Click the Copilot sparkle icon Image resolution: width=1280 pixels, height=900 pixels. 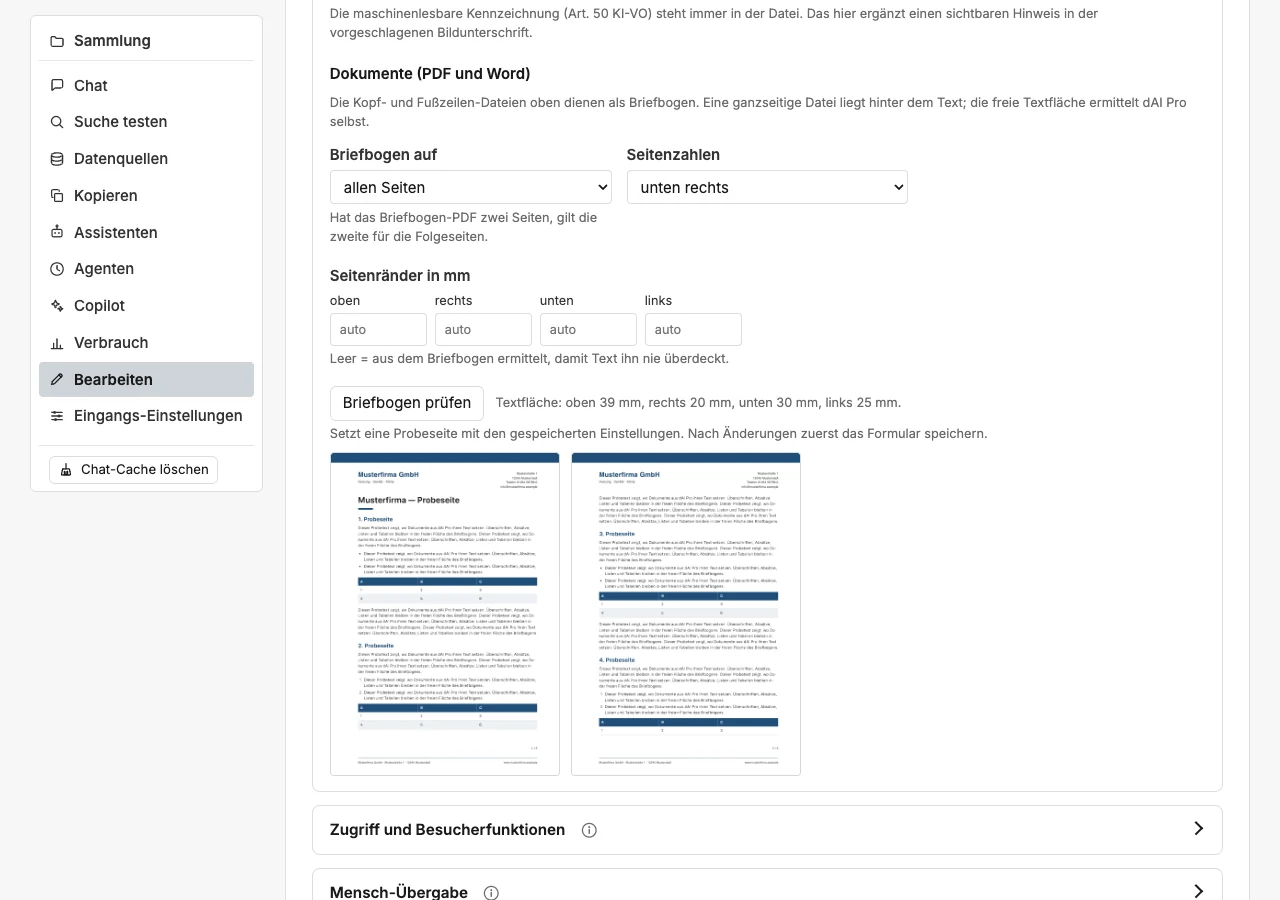57,306
